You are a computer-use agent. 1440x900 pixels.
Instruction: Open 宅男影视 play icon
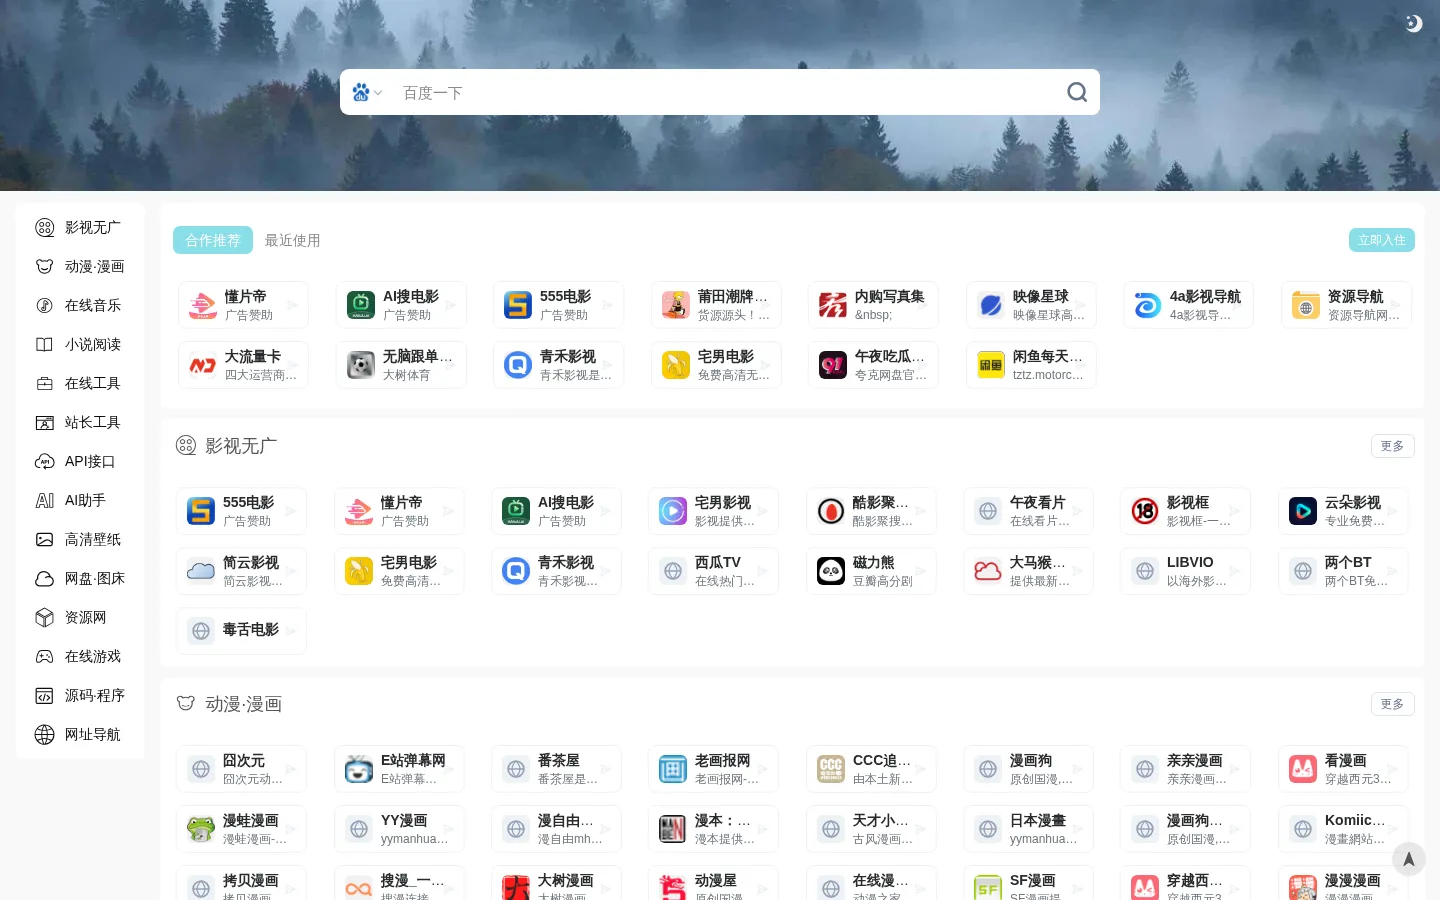pos(673,511)
